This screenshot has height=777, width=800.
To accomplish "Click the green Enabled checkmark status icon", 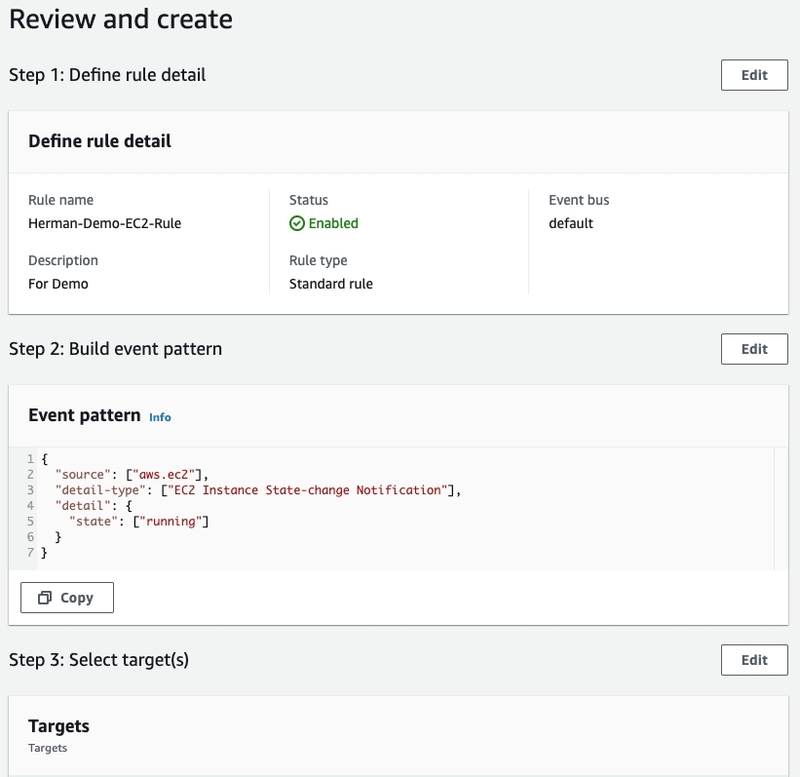I will coord(297,223).
